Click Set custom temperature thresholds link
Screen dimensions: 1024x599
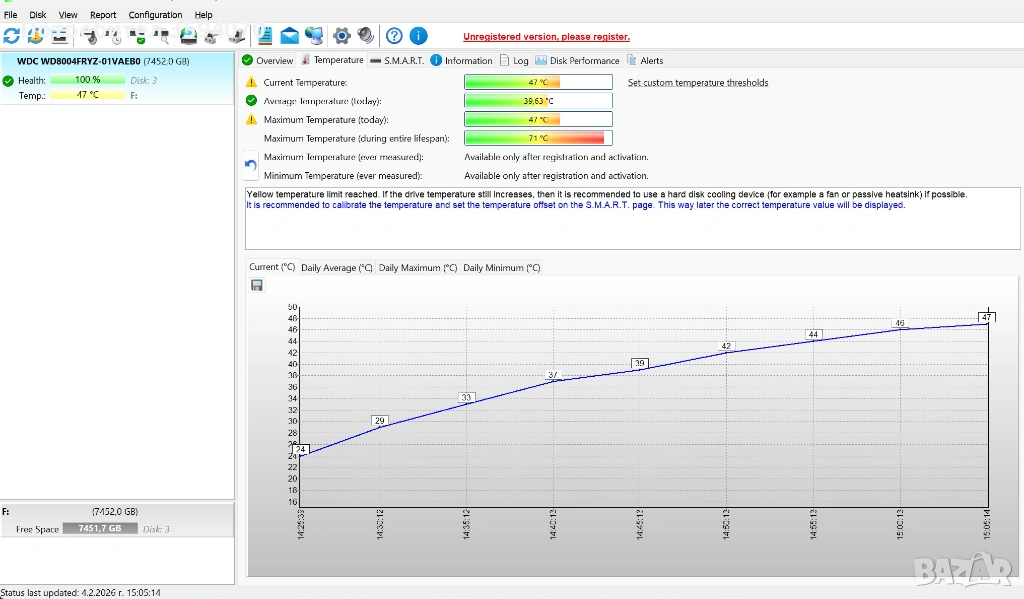pos(698,83)
